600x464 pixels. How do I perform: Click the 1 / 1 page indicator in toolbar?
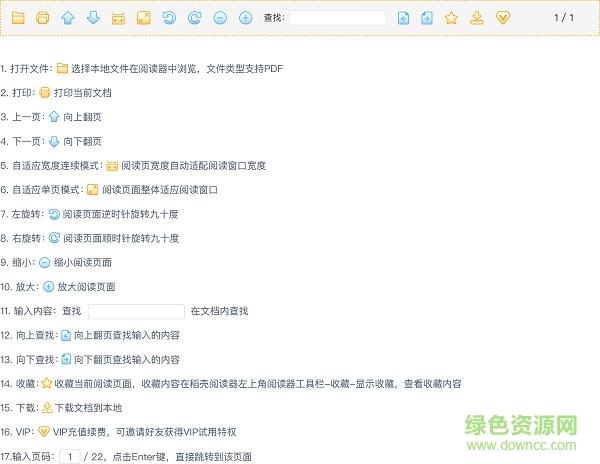564,18
